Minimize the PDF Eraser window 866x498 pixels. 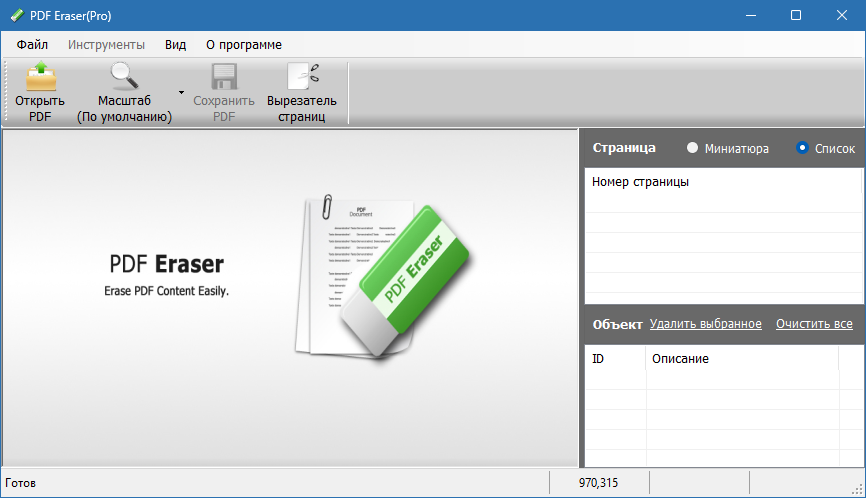[x=751, y=15]
